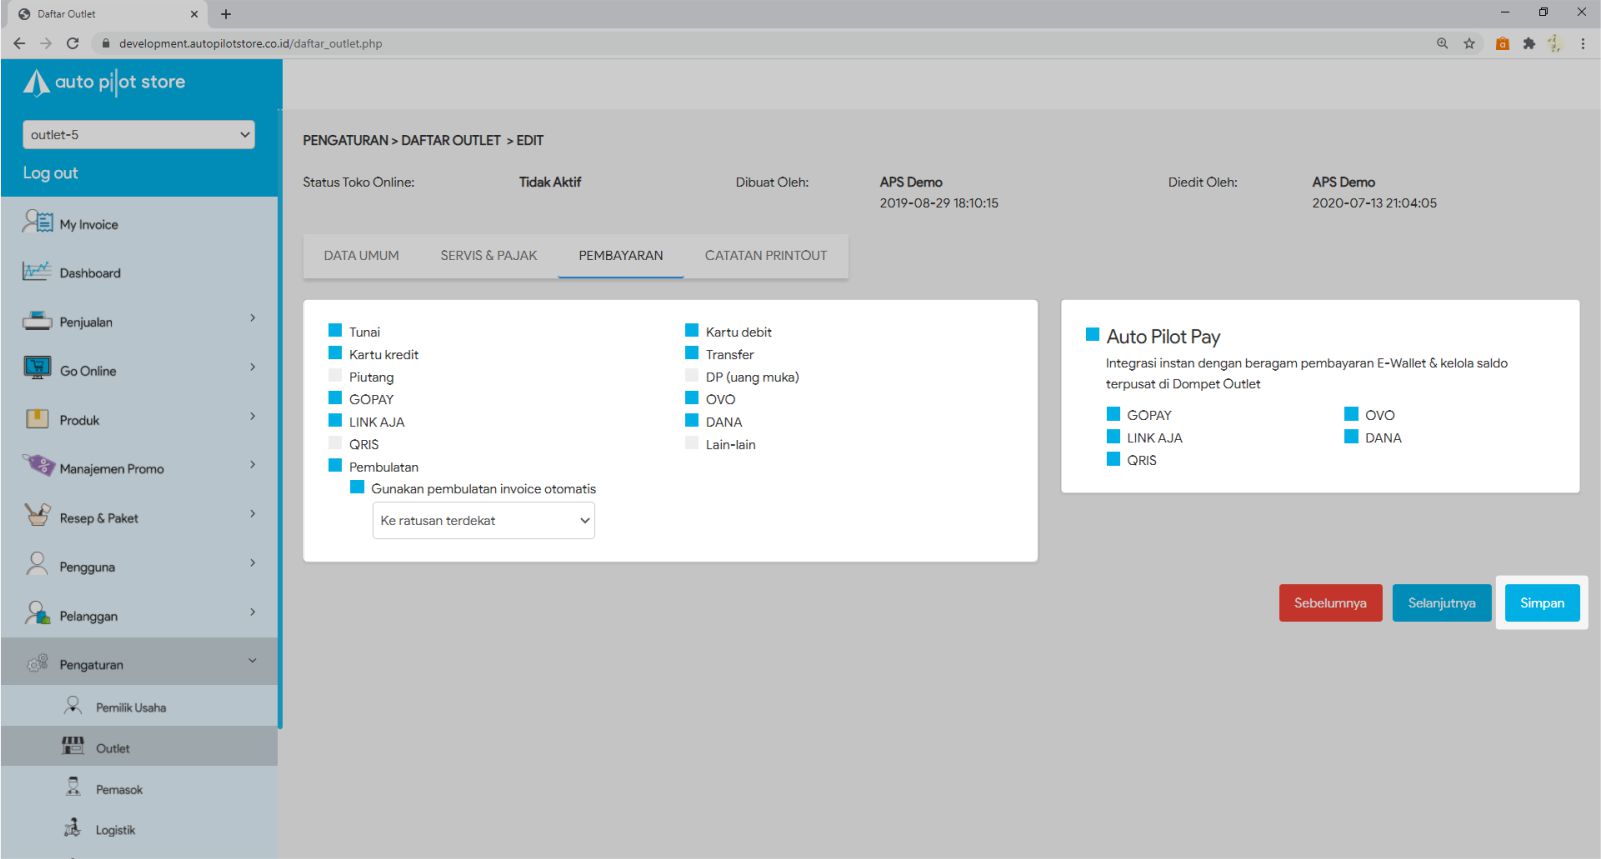The image size is (1601, 859).
Task: Switch to the SERVIS & PAJAK tab
Action: (x=488, y=256)
